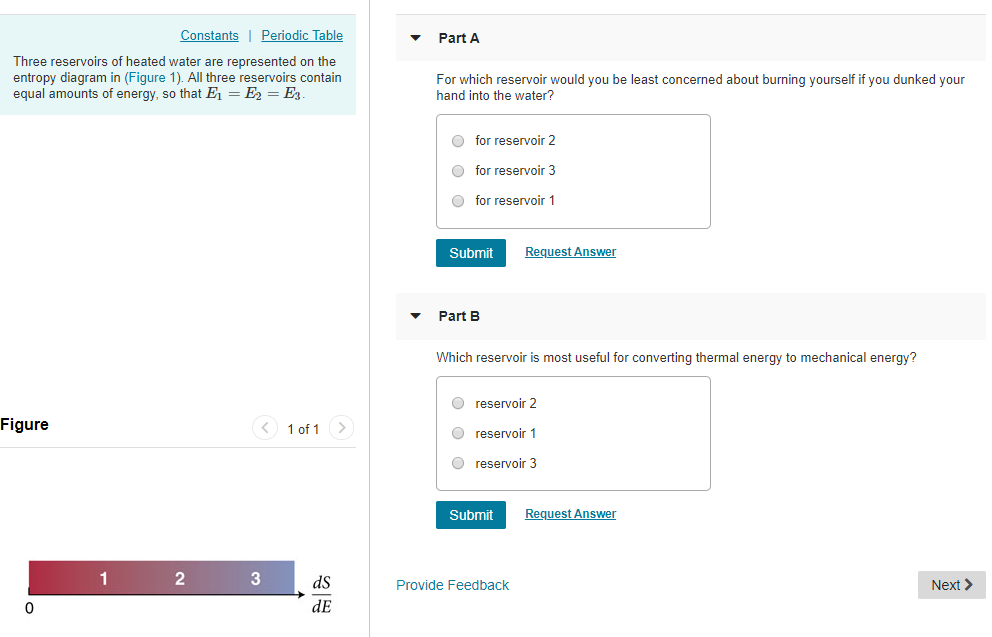Request Answer for Part A
This screenshot has height=637, width=992.
point(570,251)
